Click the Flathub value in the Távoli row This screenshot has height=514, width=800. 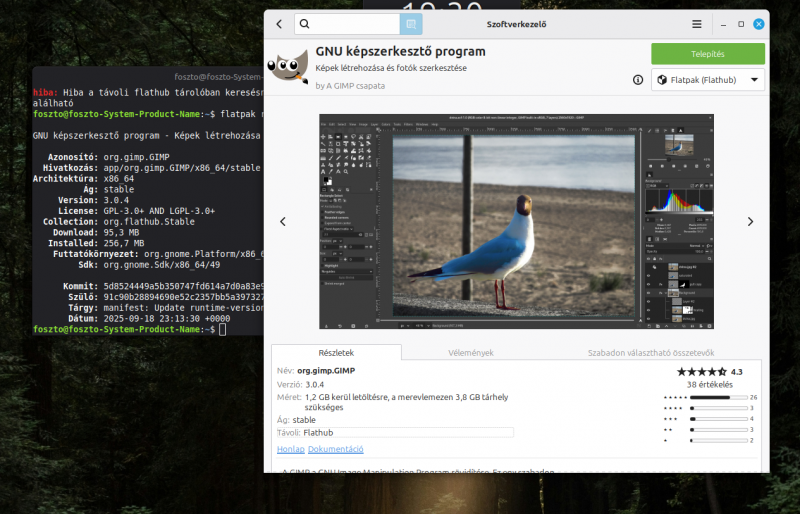click(318, 432)
